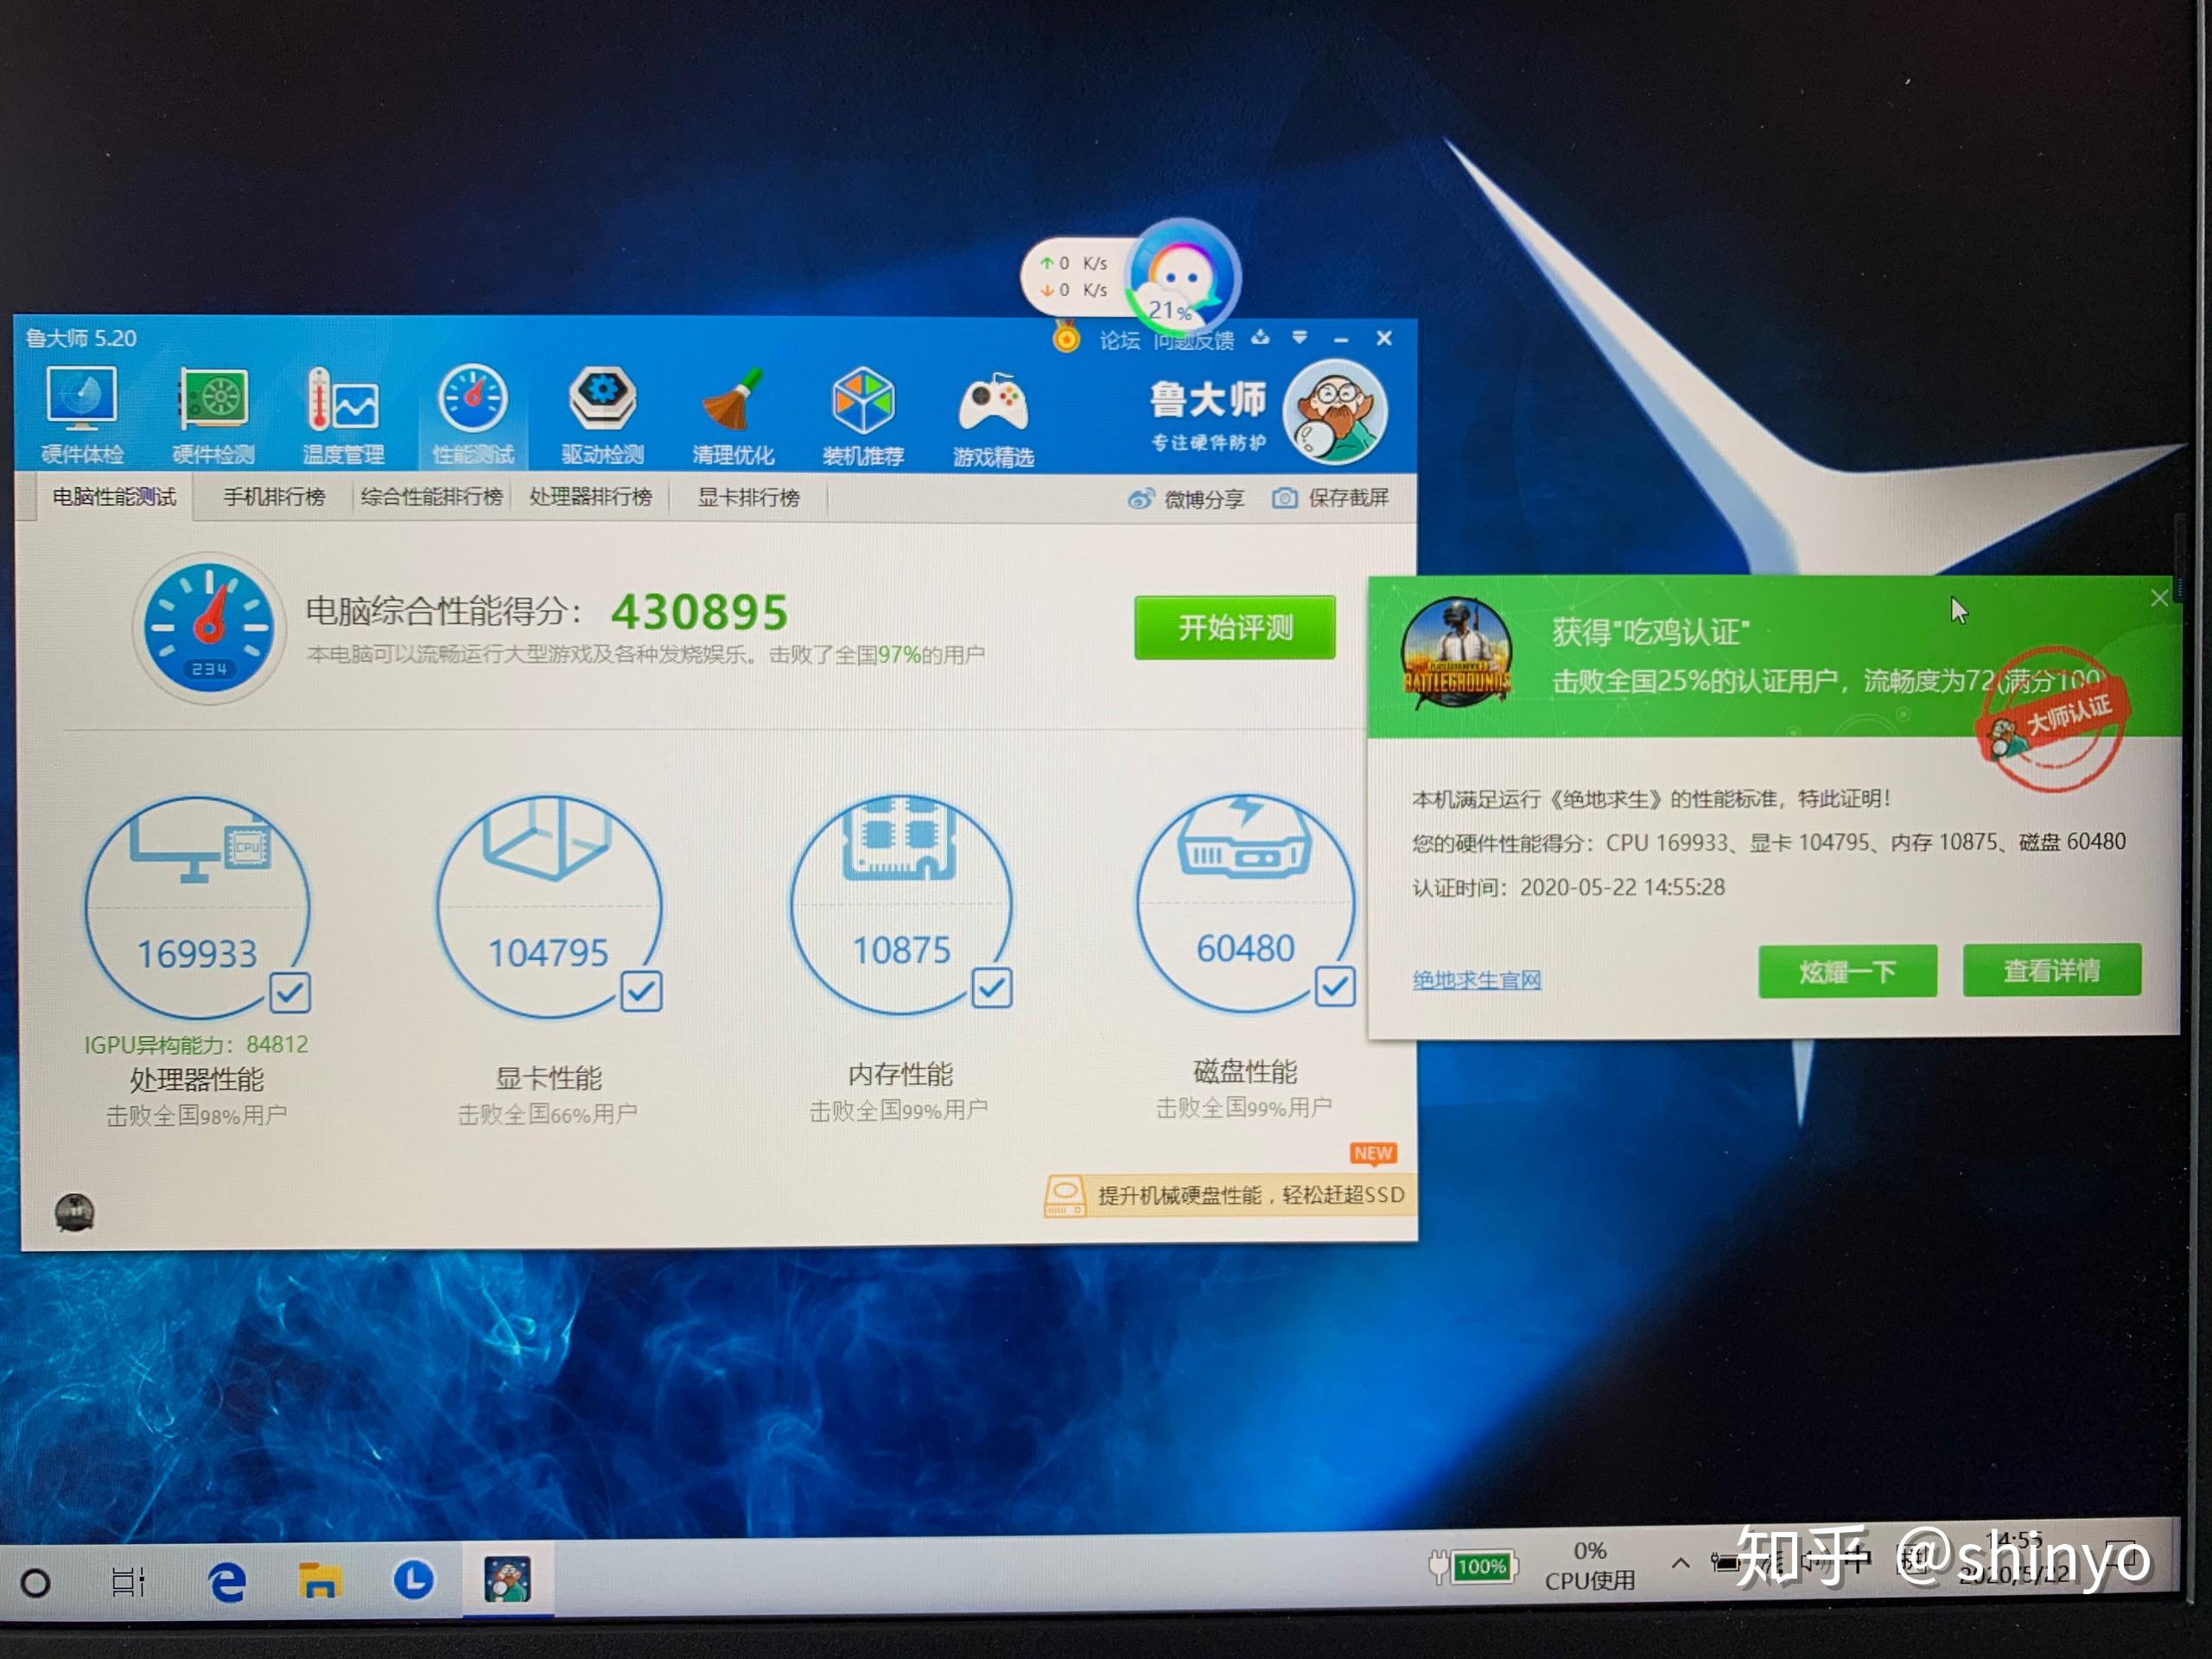Click battery 100% indicator in taskbar
This screenshot has height=1659, width=2212.
click(1474, 1566)
